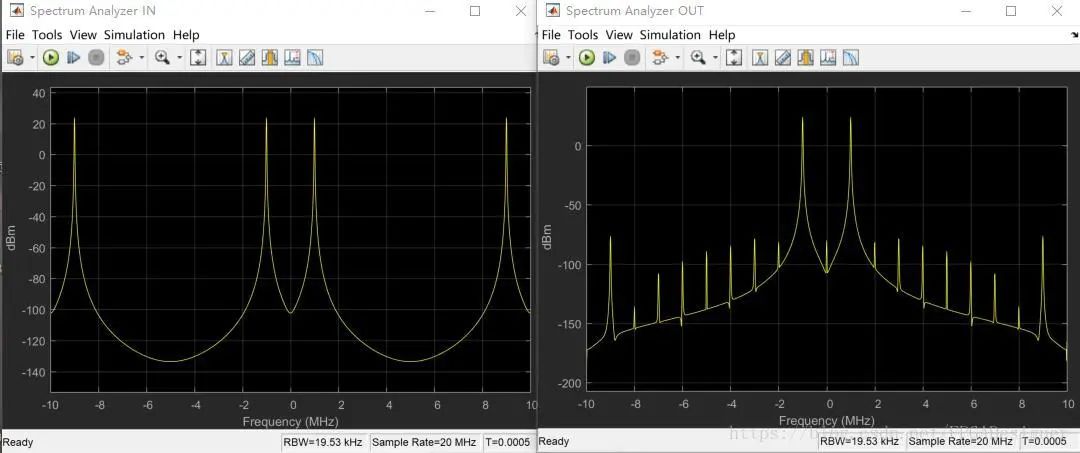Expand Highlight block dropdown in Analyzer OUT
Screen dimensions: 1080x453
click(677, 58)
